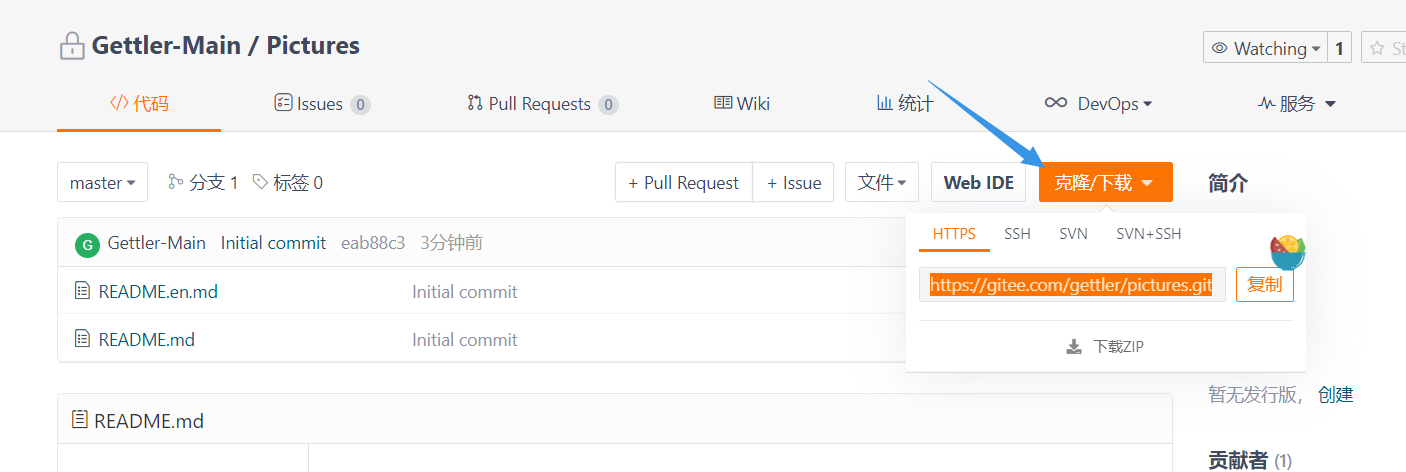
Task: Click the document icon in README.md preview header
Action: click(x=80, y=420)
